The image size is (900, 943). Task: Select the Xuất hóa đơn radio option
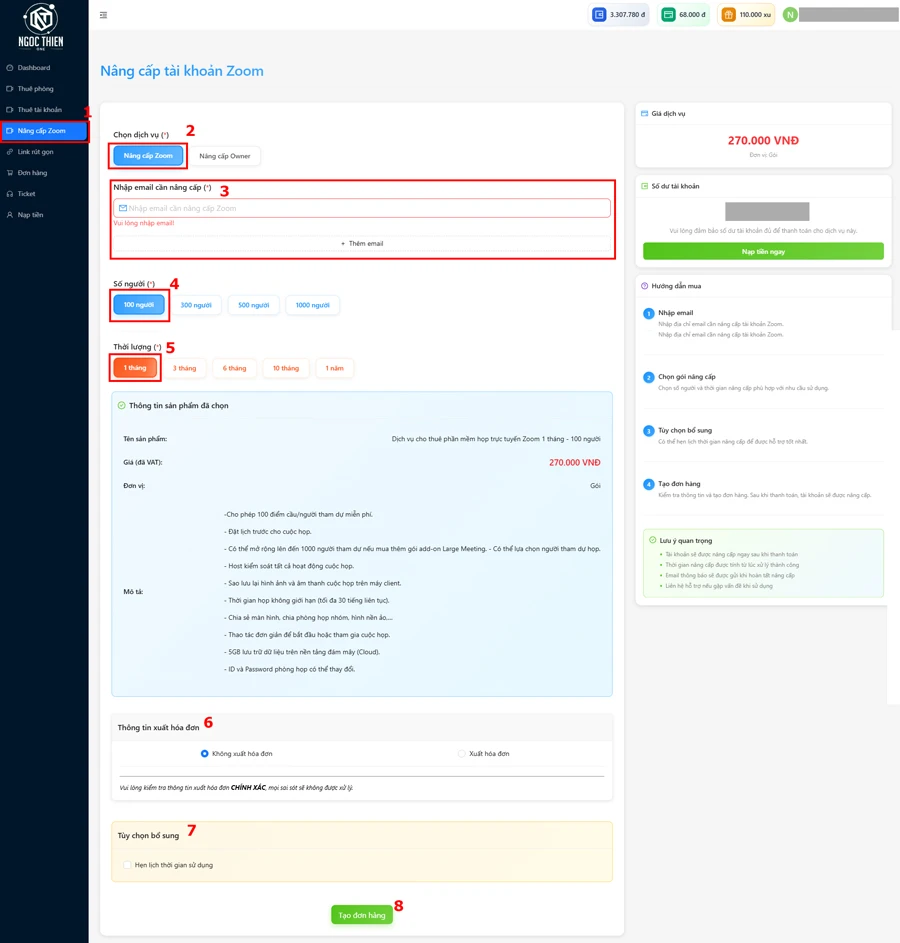tap(462, 754)
